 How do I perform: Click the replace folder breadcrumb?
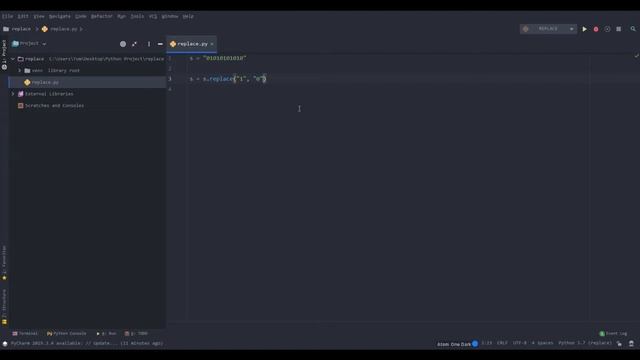(17, 29)
